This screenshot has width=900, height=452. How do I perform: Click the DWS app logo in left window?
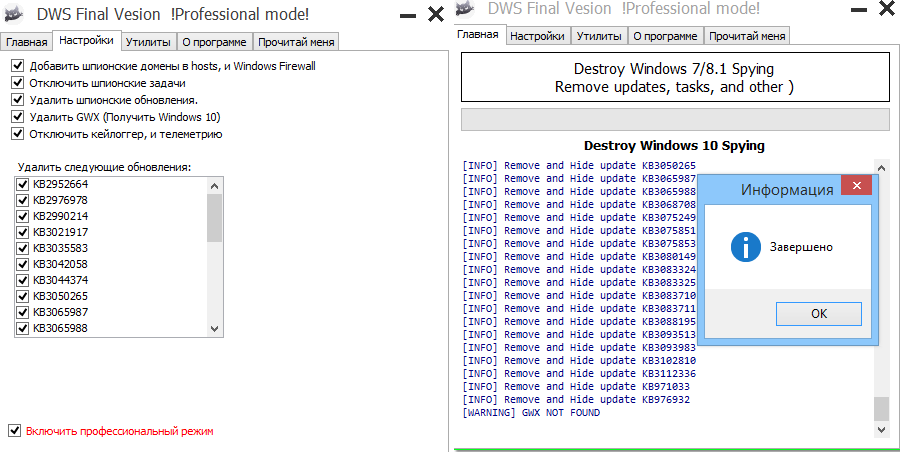(x=14, y=14)
